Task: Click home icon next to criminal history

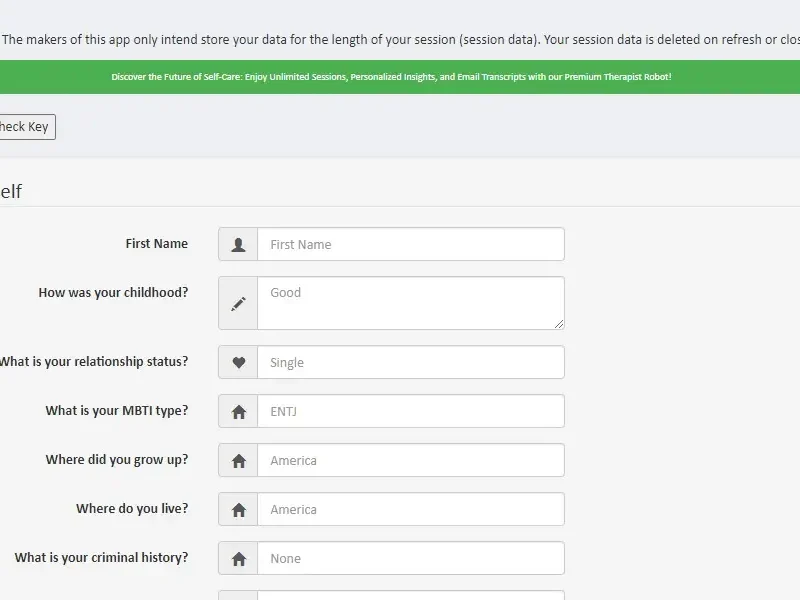Action: point(238,558)
